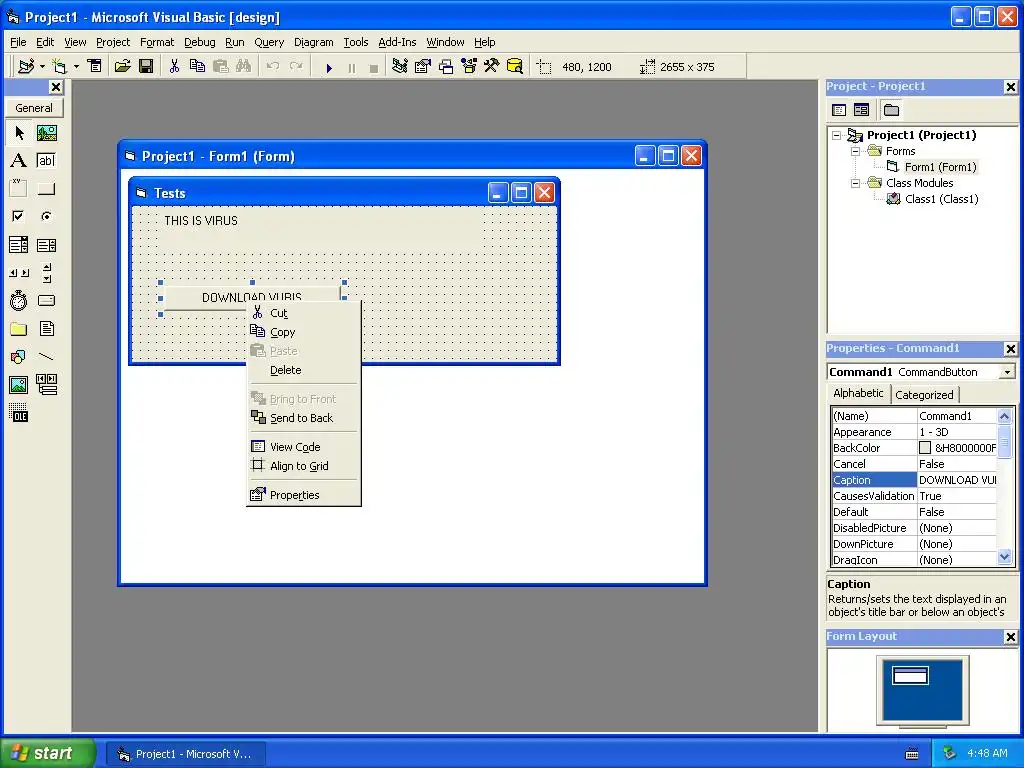
Task: Select the Line tool in toolbox
Action: (x=46, y=357)
